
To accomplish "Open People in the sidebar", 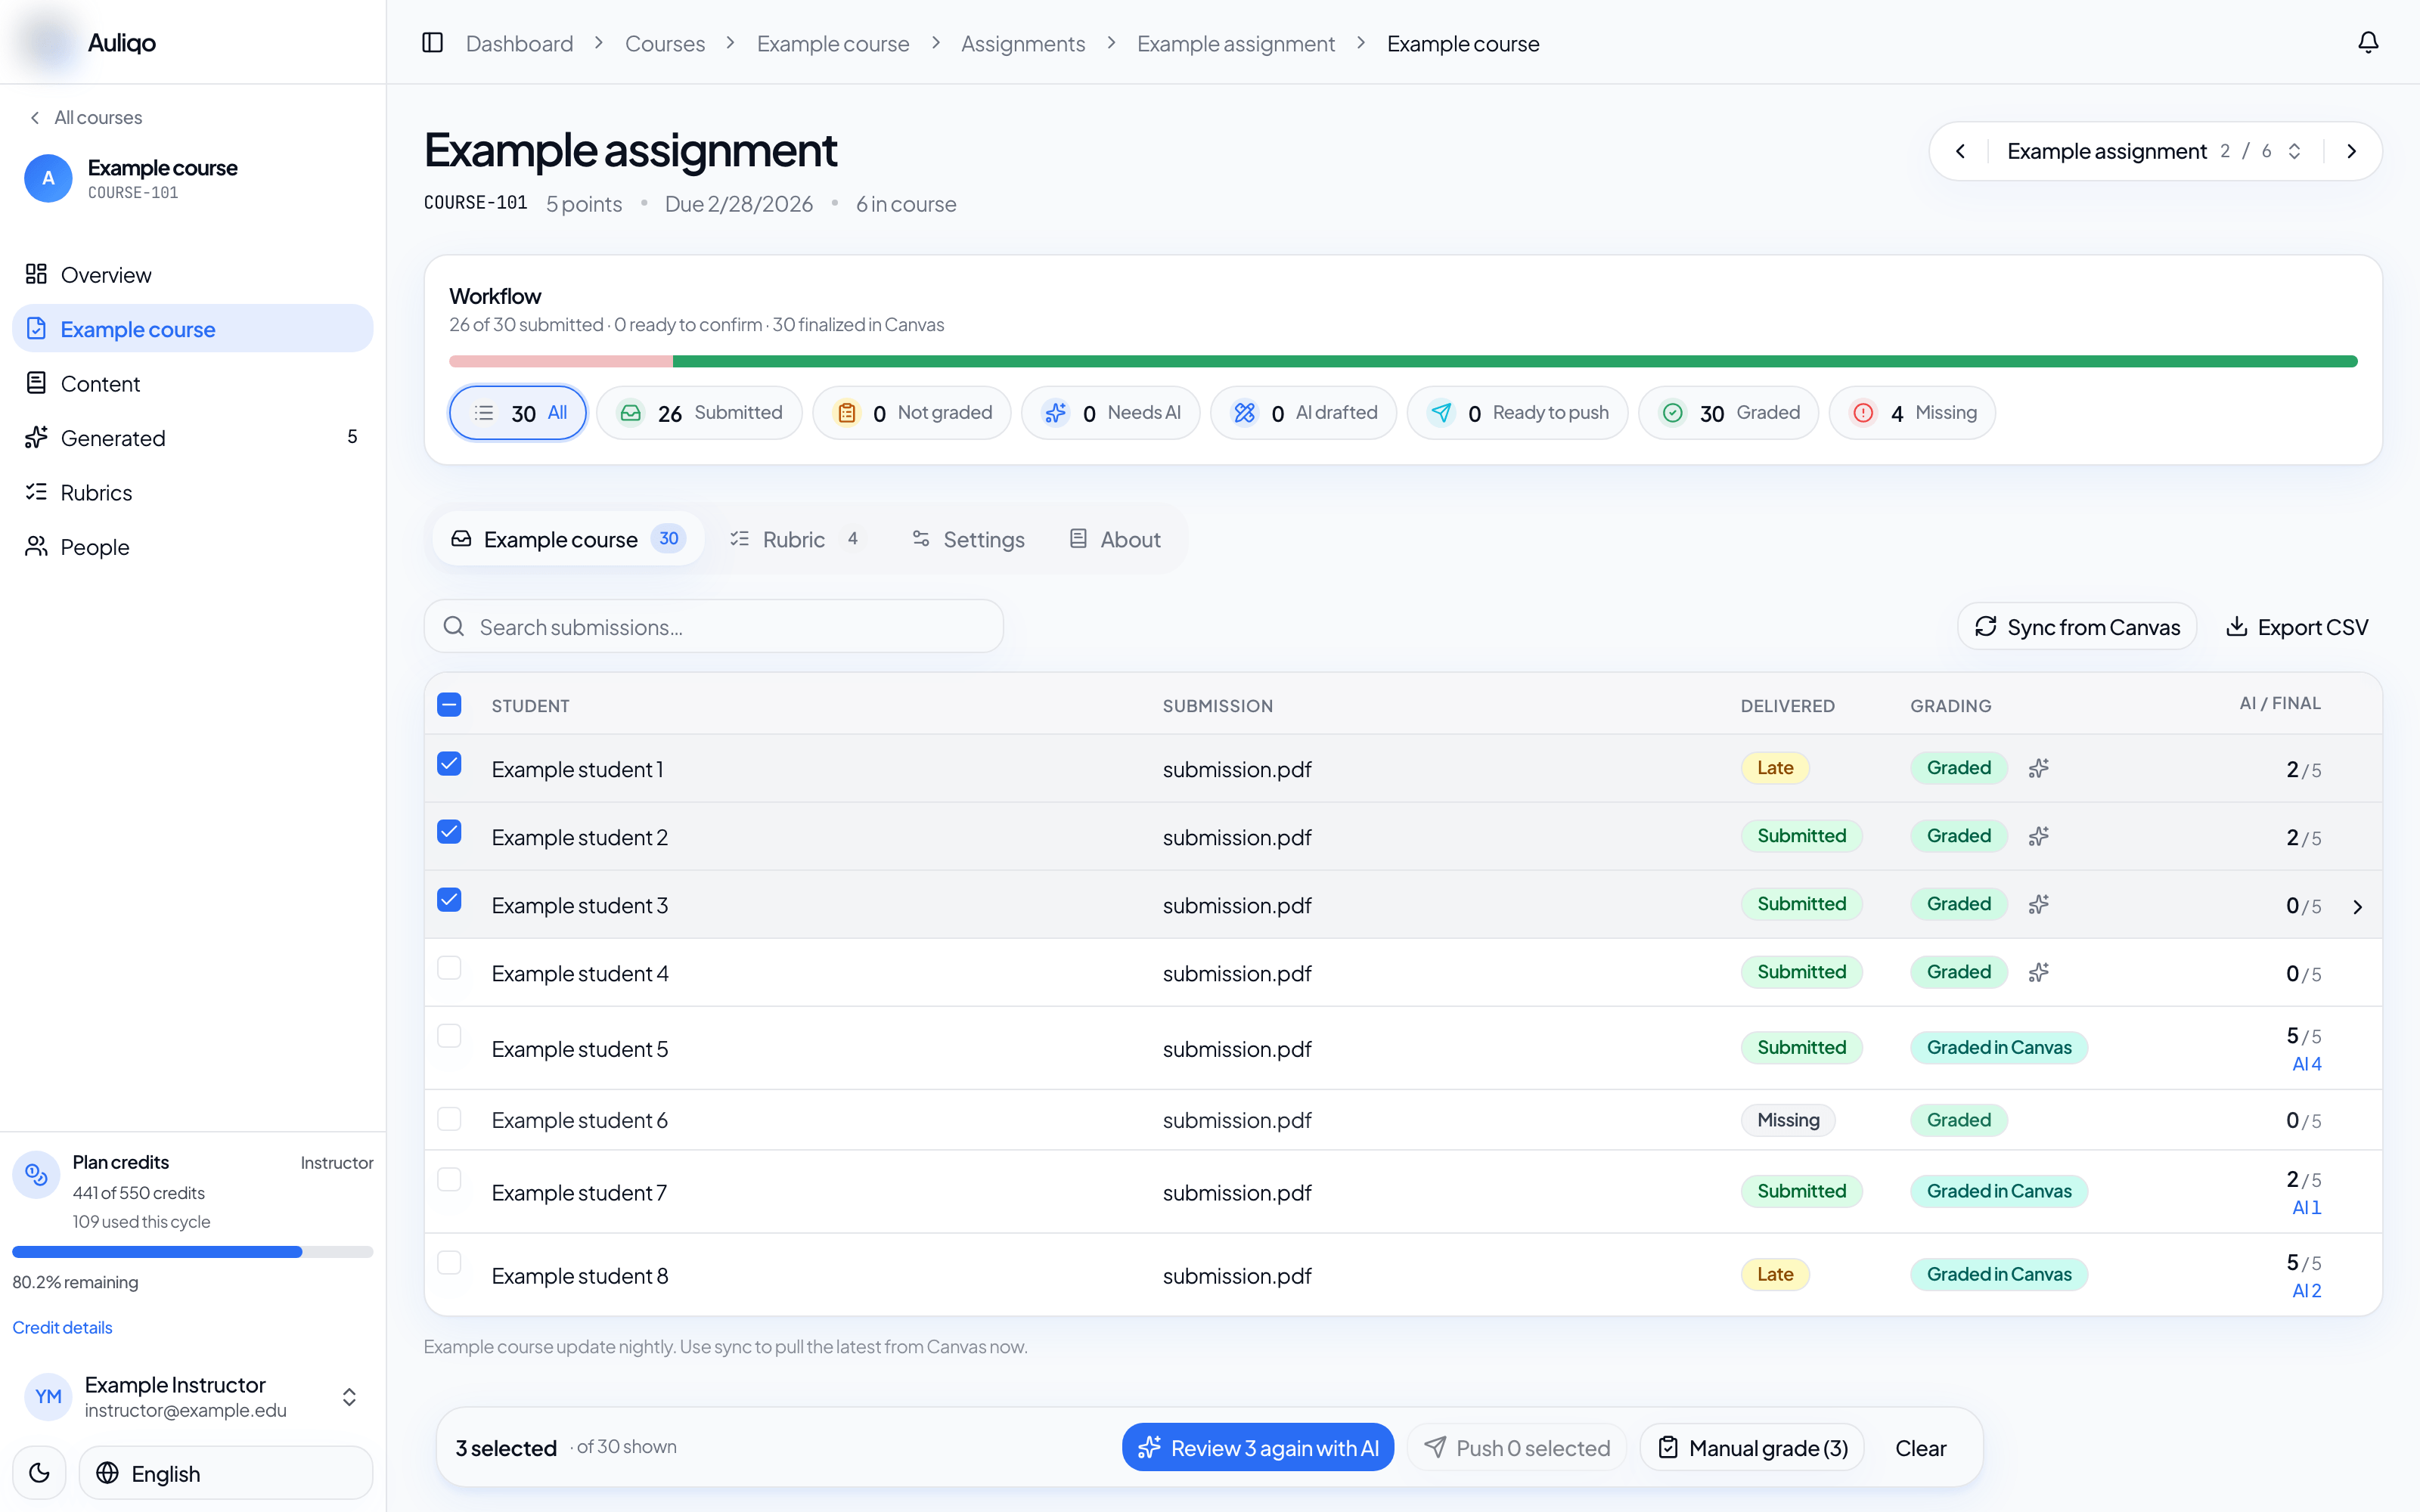I will pos(192,547).
